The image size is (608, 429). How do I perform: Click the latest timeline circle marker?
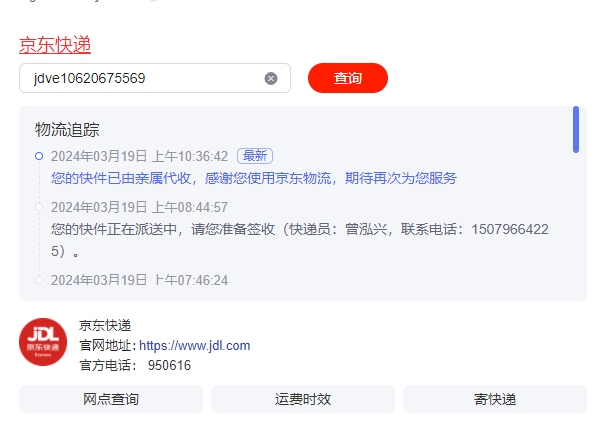(x=39, y=156)
